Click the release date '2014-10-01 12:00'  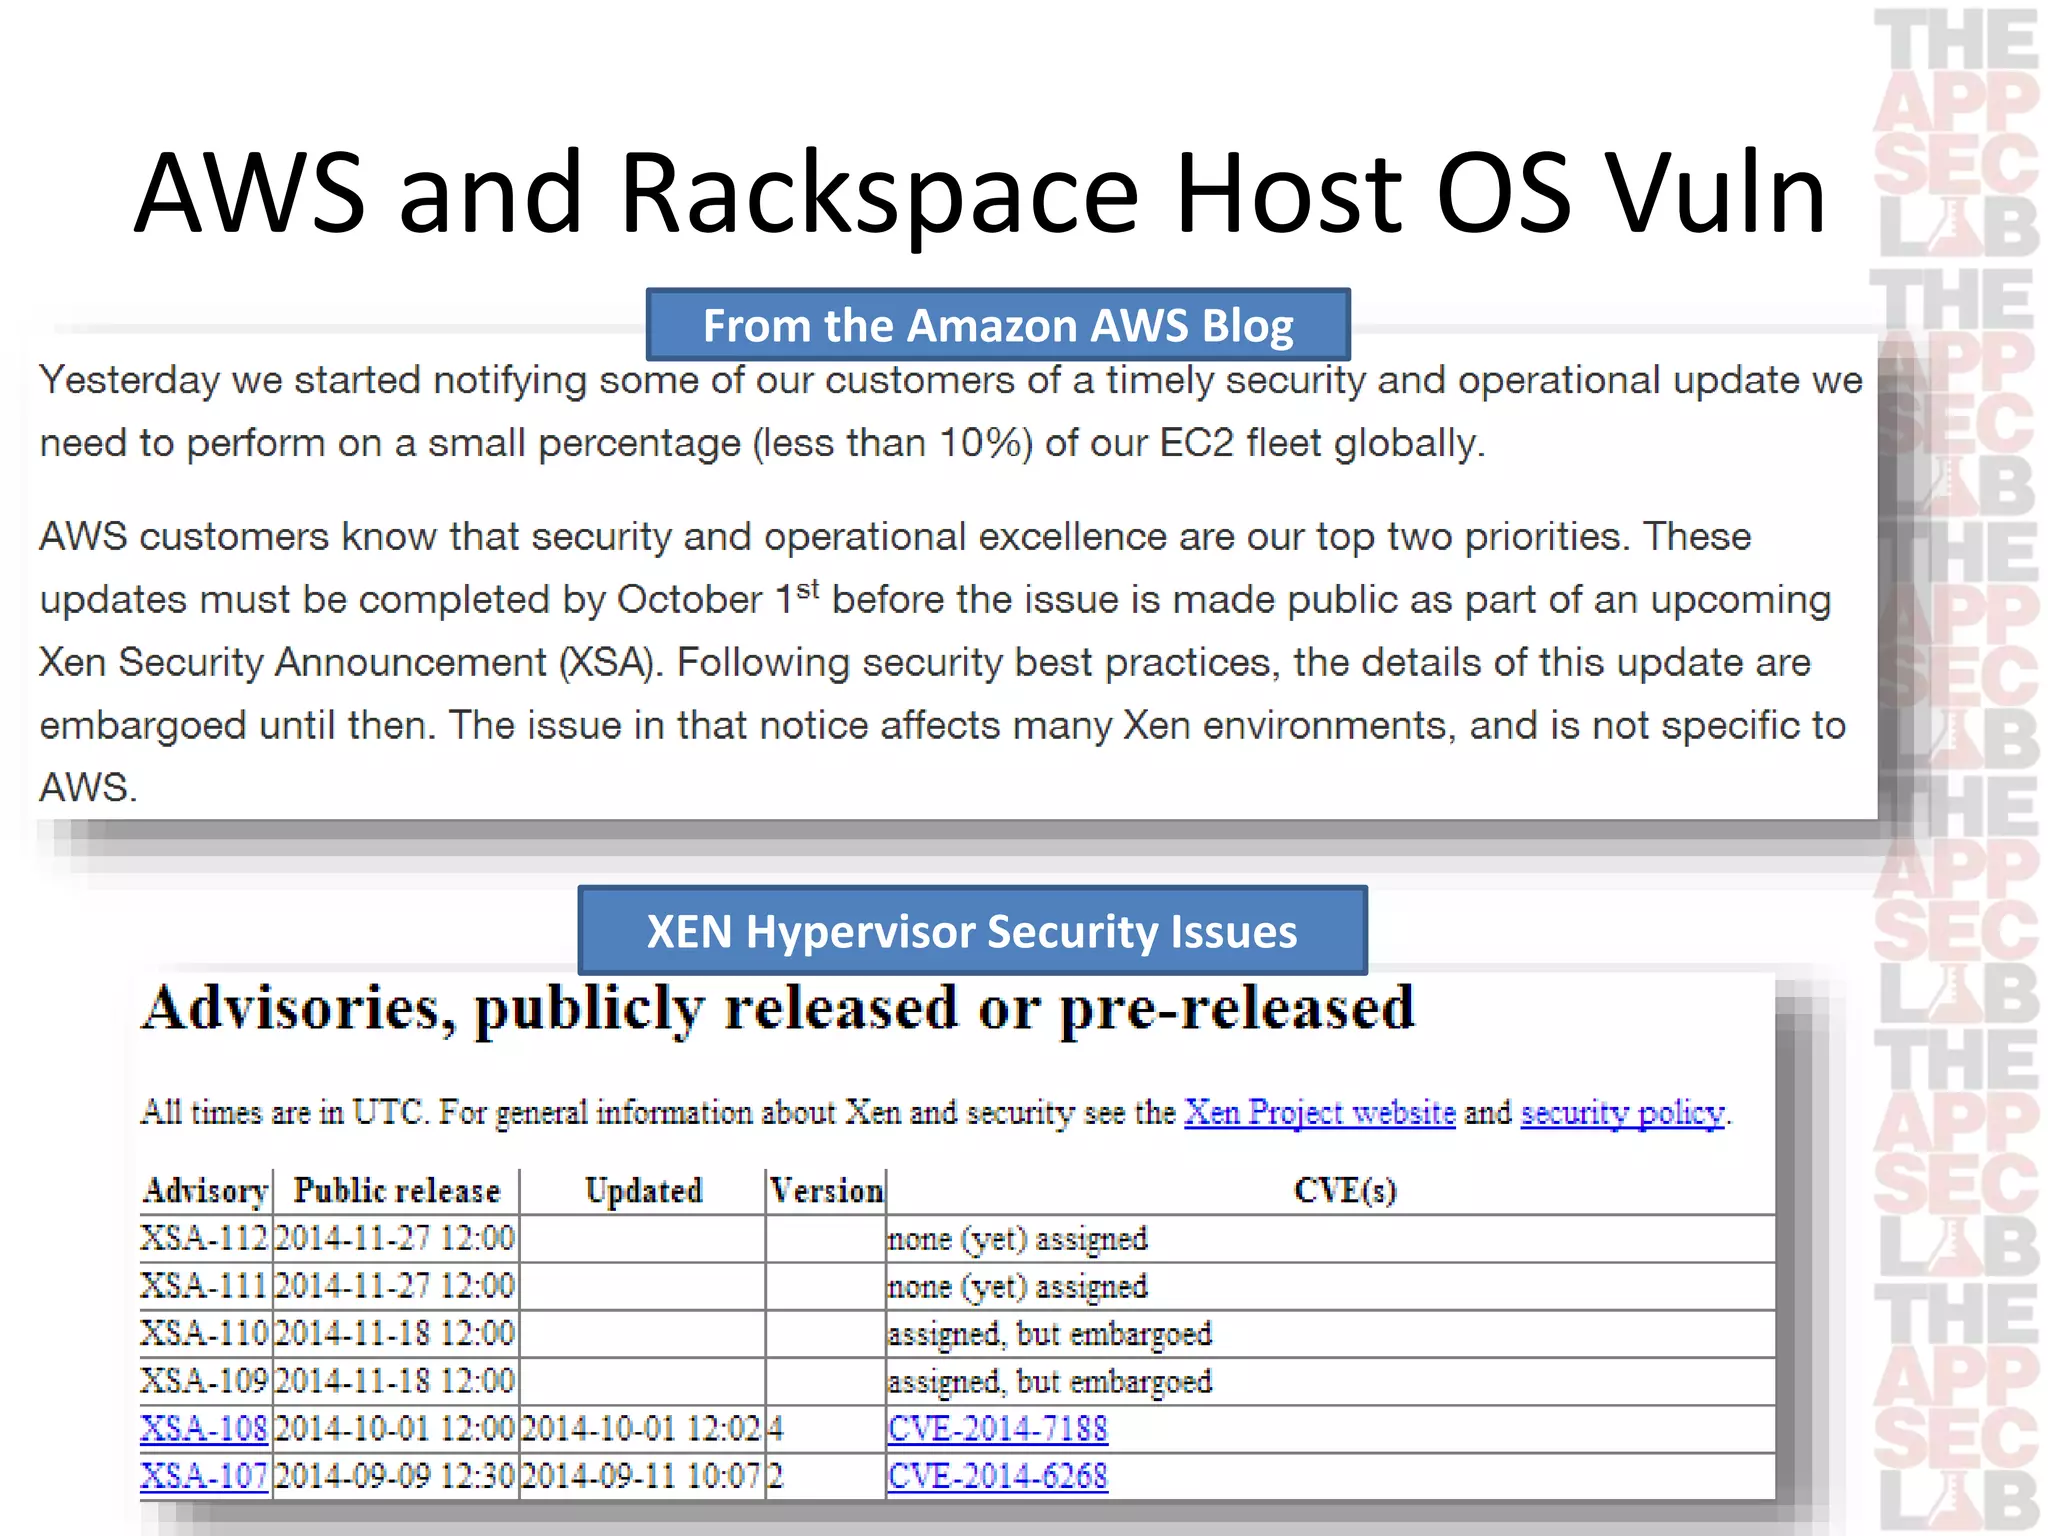point(395,1428)
